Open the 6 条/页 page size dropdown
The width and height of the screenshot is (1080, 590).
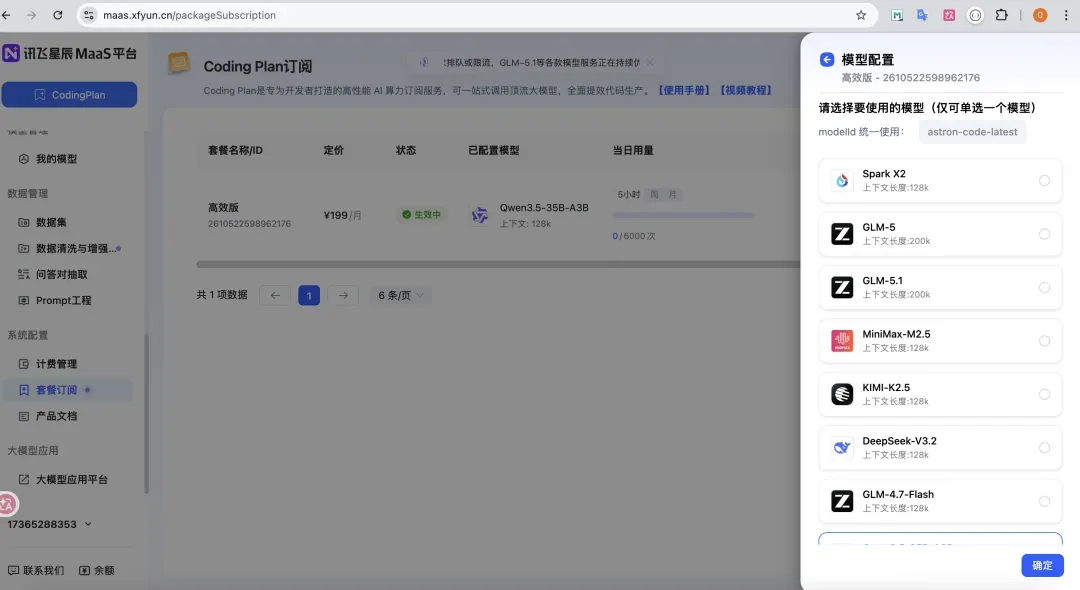tap(401, 295)
